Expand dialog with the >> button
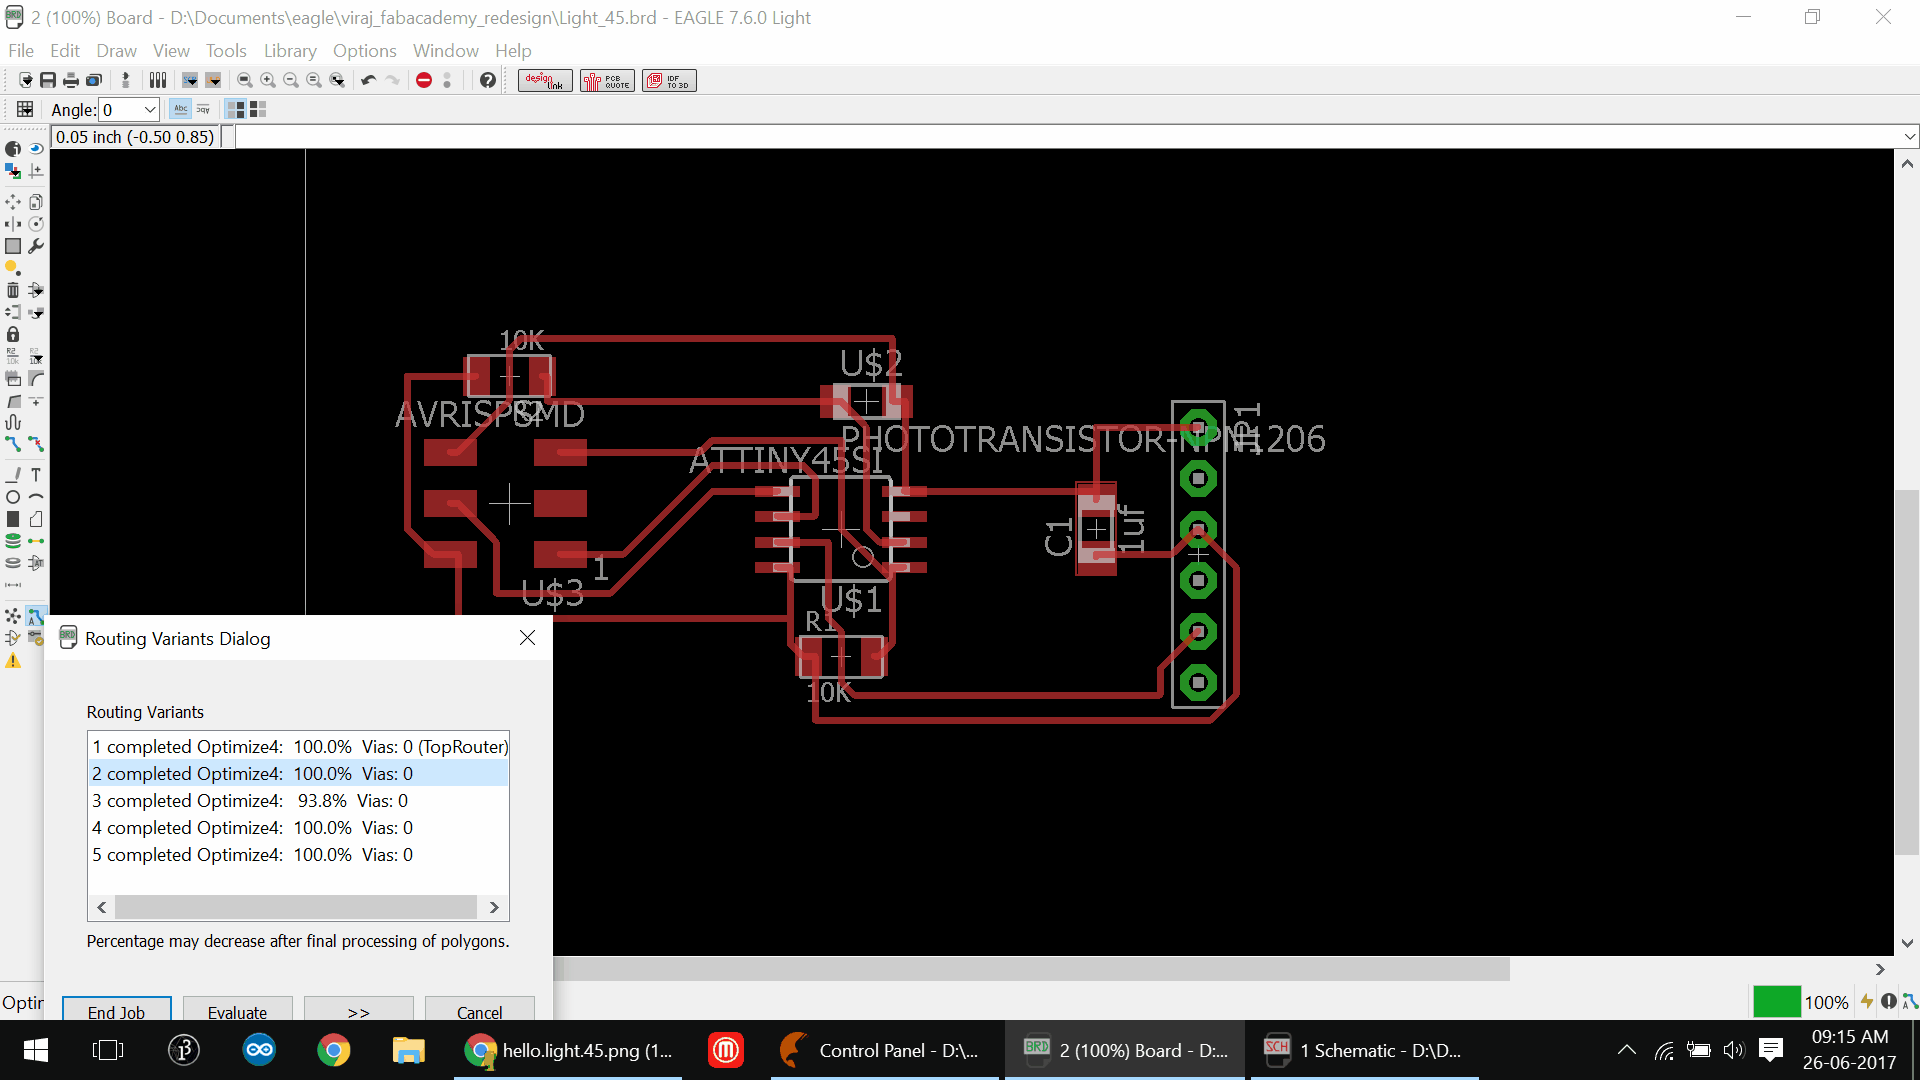This screenshot has width=1920, height=1080. pos(358,1011)
